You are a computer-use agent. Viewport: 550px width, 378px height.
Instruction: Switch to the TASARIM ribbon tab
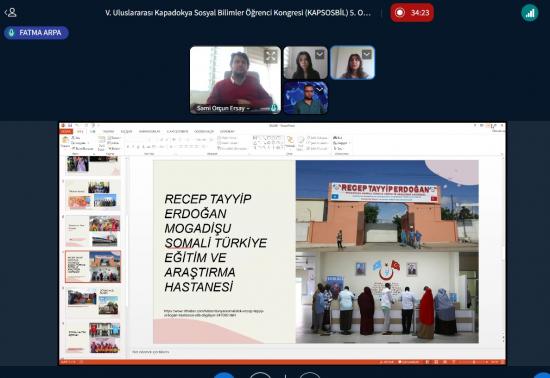[108, 131]
